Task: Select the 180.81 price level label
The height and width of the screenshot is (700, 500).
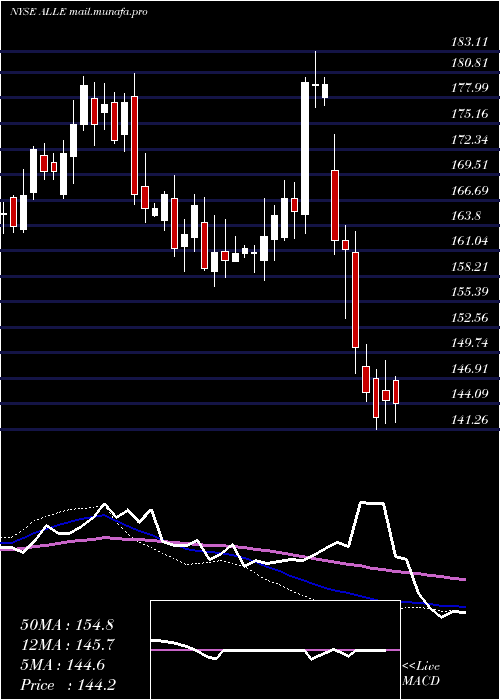Action: [x=469, y=63]
